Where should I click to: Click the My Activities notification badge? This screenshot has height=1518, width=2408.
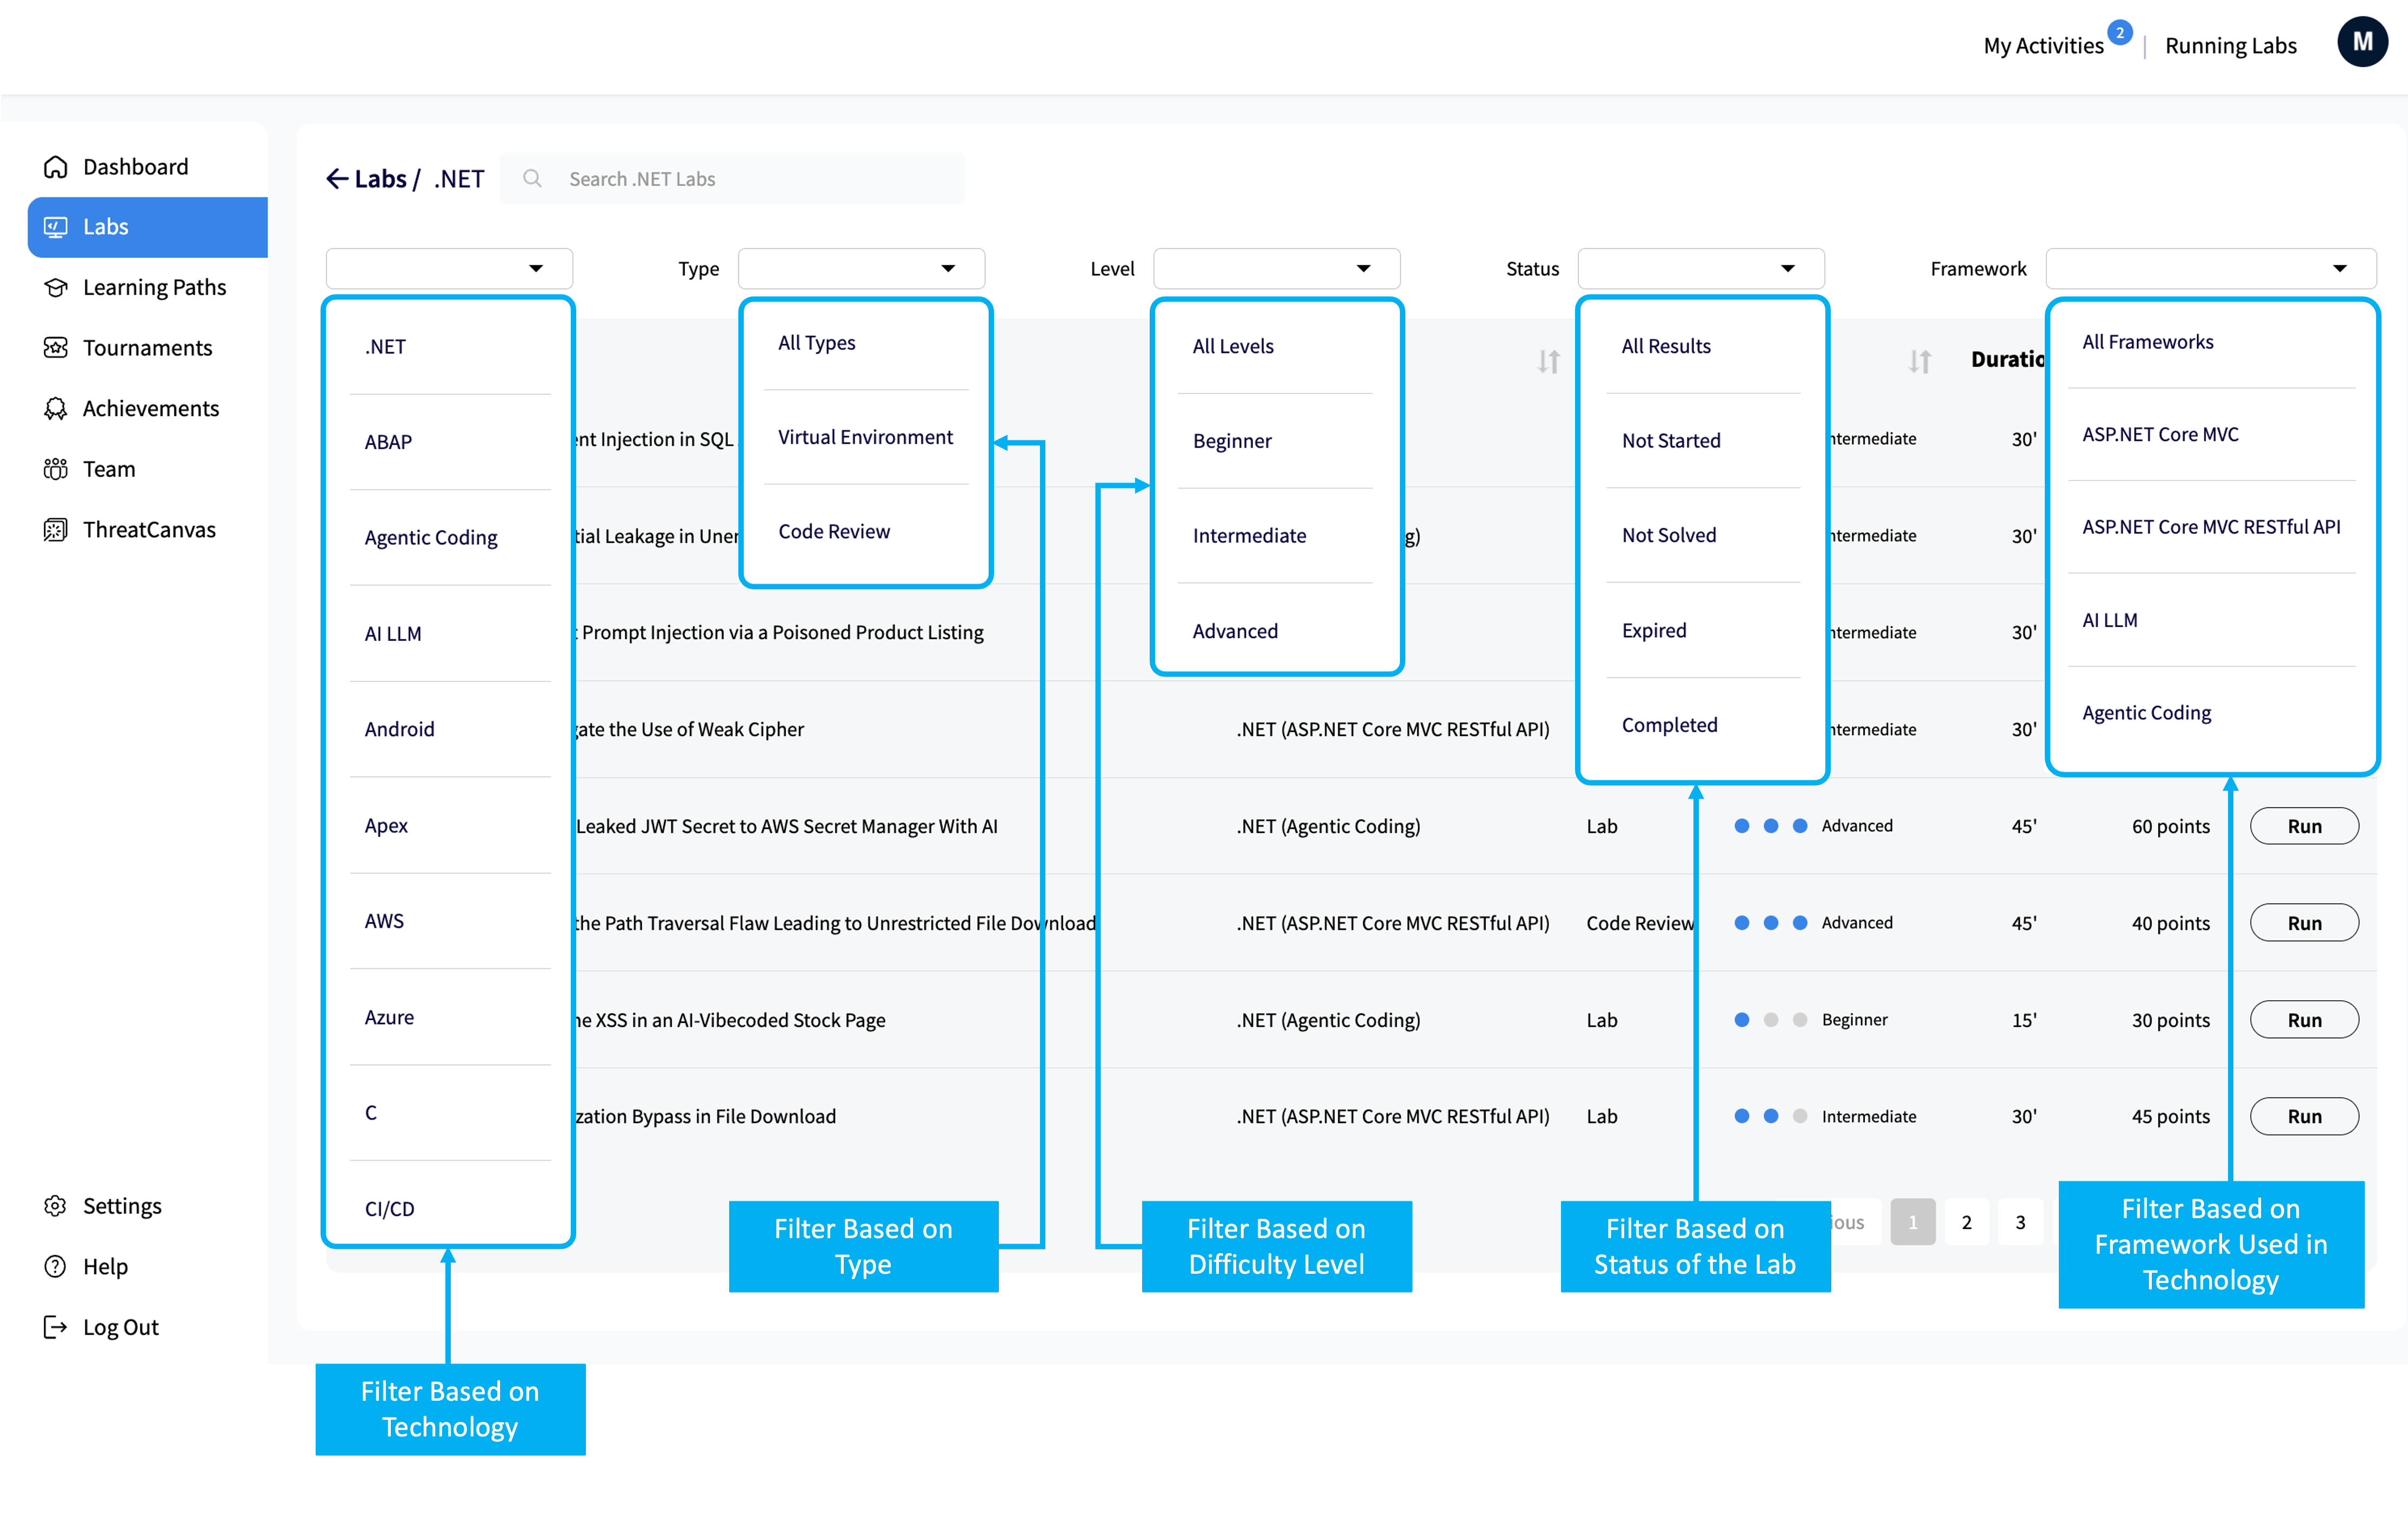[x=2119, y=33]
